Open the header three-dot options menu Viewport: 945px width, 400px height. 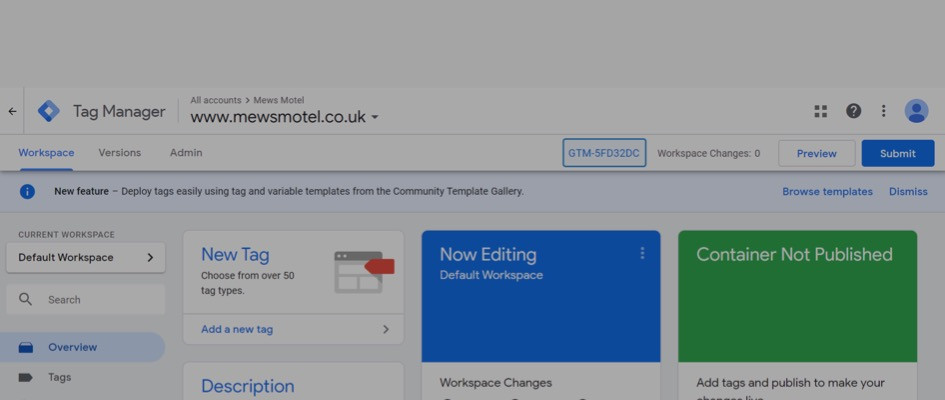884,111
